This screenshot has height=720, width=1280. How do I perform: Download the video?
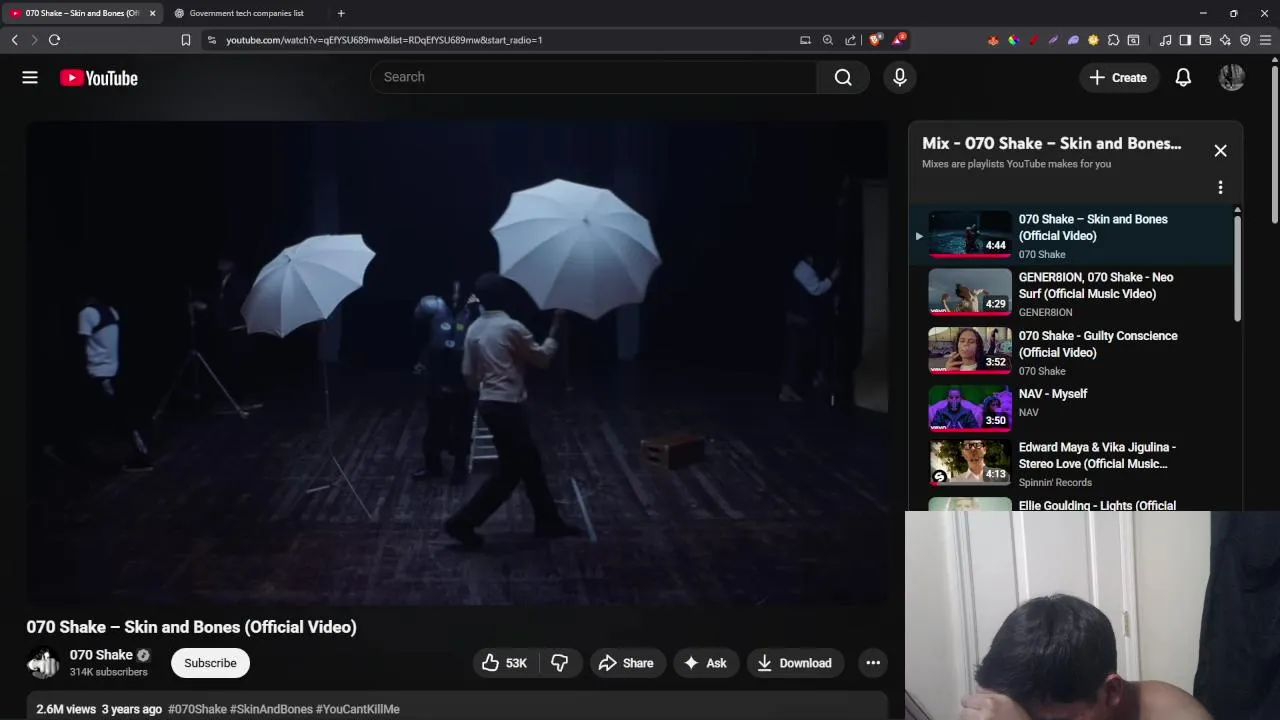tap(795, 663)
